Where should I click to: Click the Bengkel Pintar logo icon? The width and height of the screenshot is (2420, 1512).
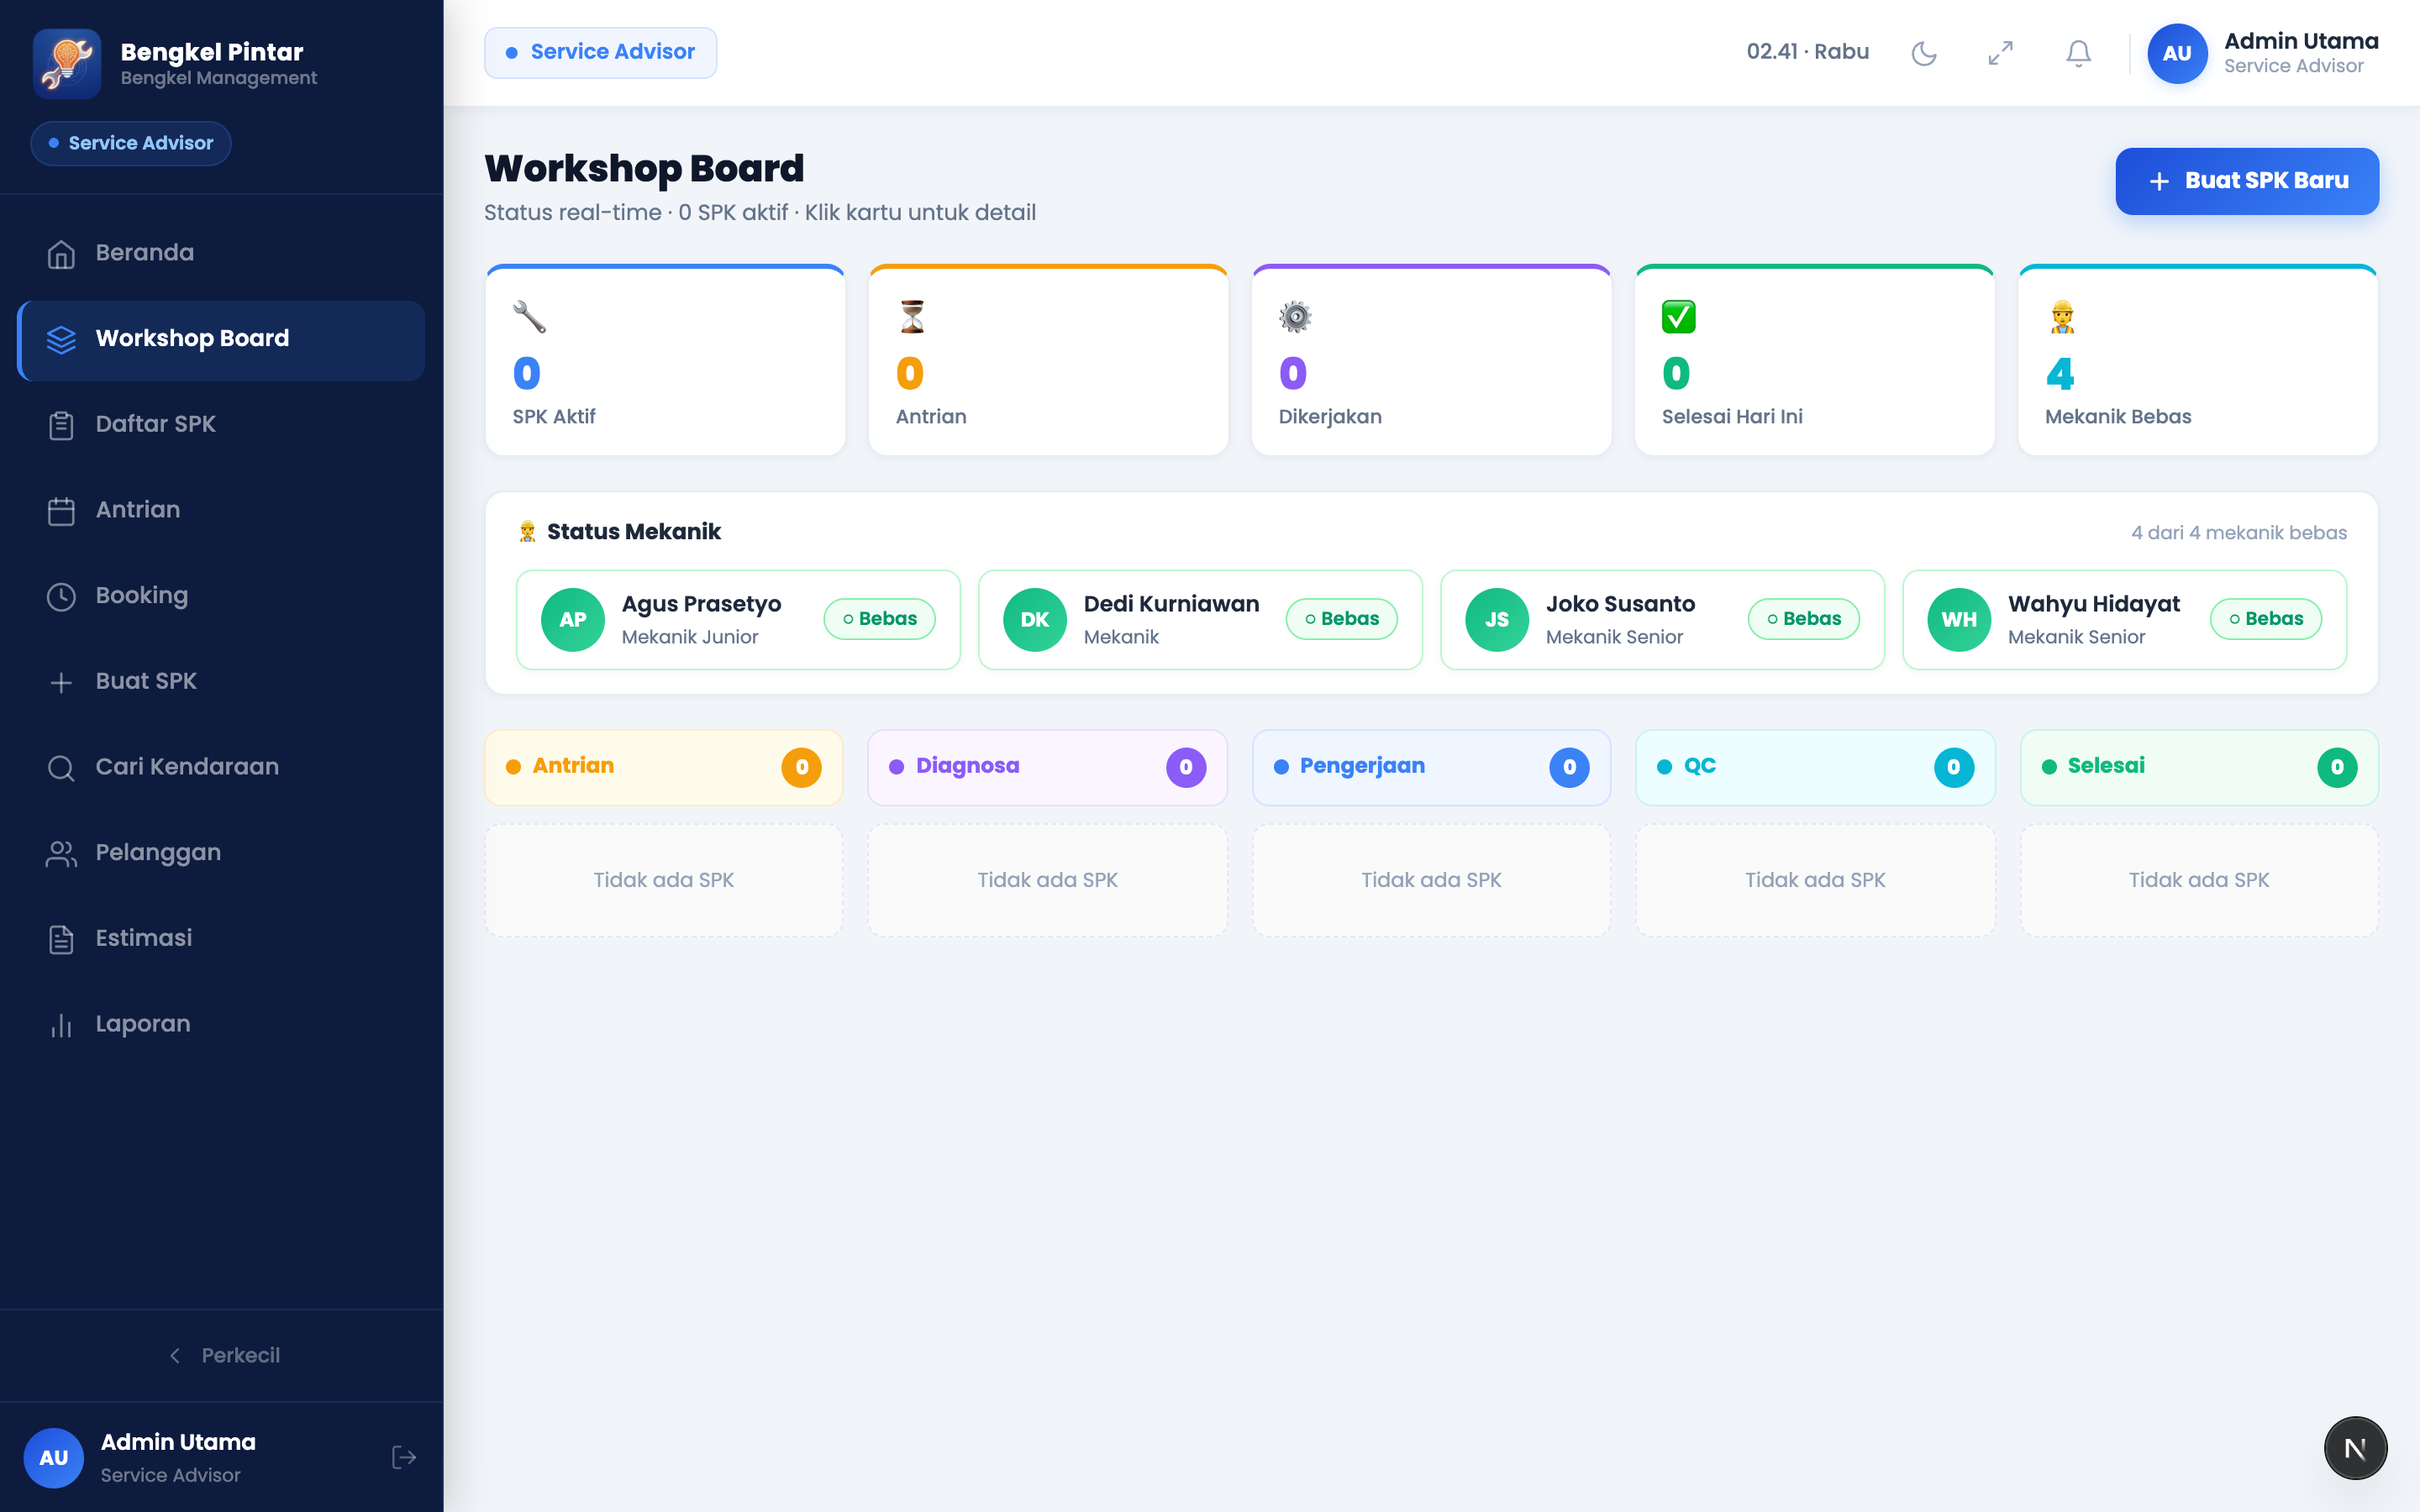click(67, 63)
